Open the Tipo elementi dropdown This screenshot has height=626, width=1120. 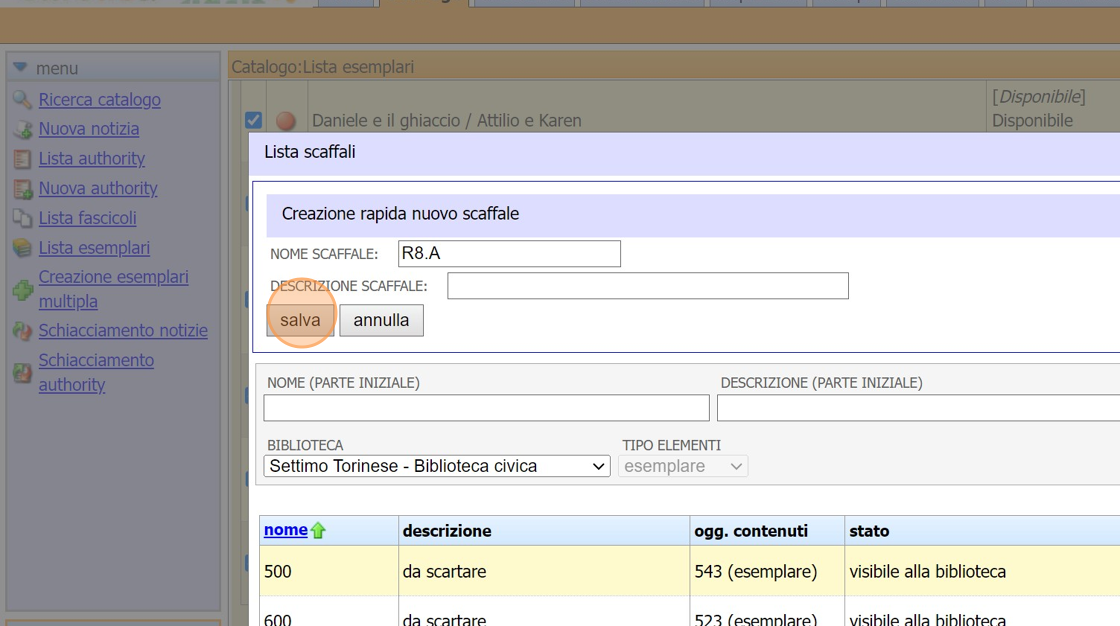(x=683, y=466)
